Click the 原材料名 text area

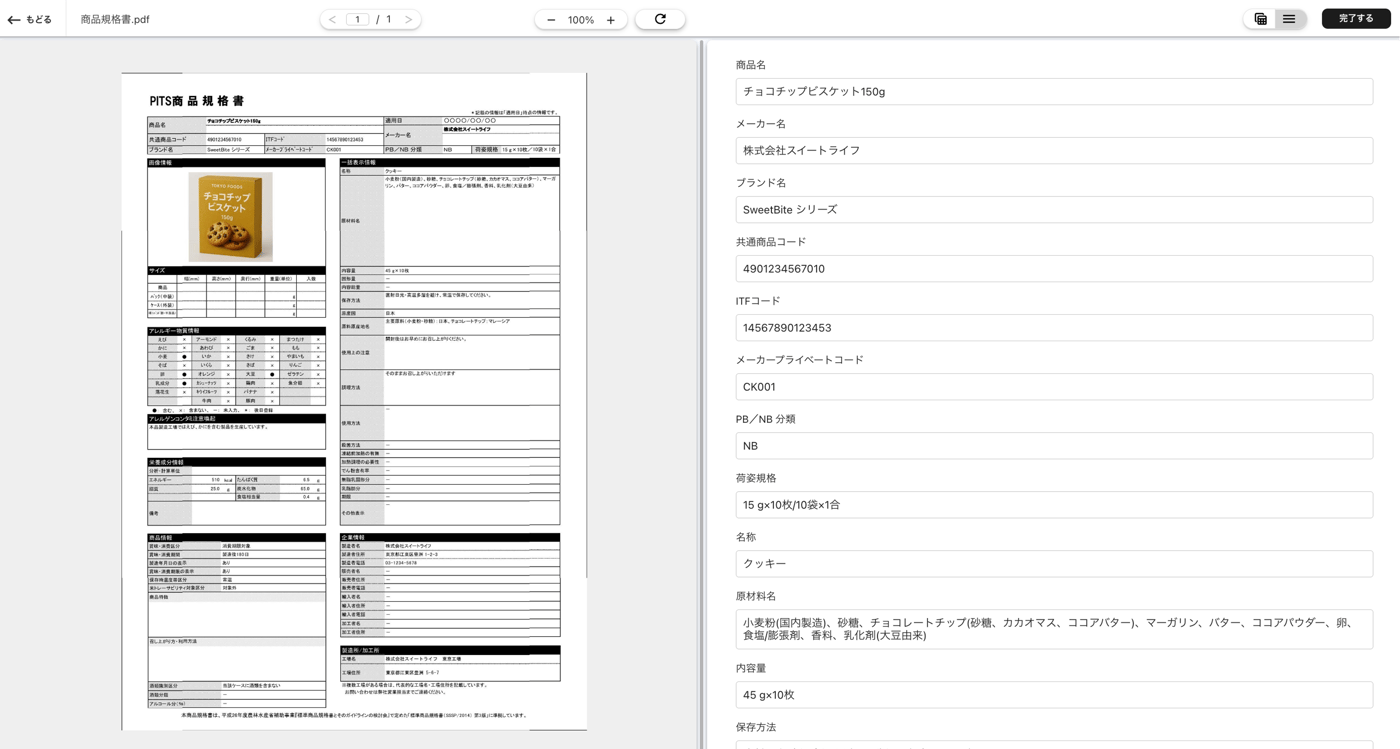click(x=1054, y=629)
